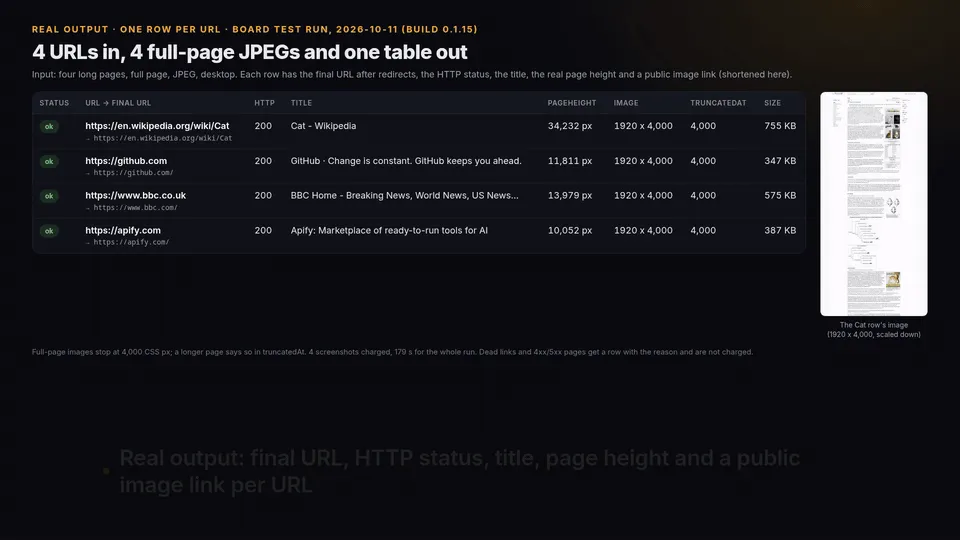The width and height of the screenshot is (960, 540).
Task: Click the SIZE column header
Action: coord(772,103)
